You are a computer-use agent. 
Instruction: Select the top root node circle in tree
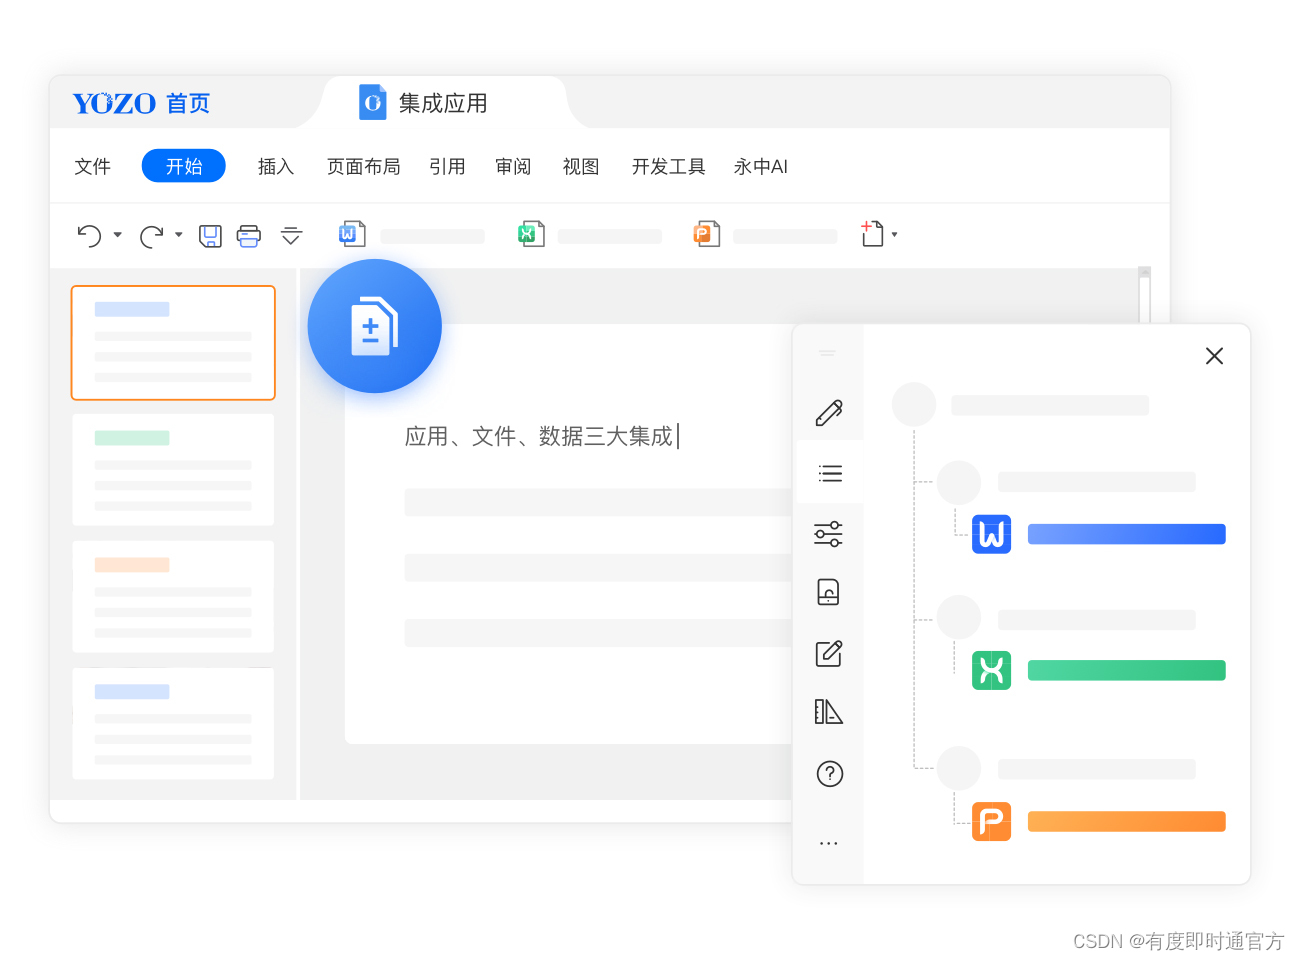(914, 405)
